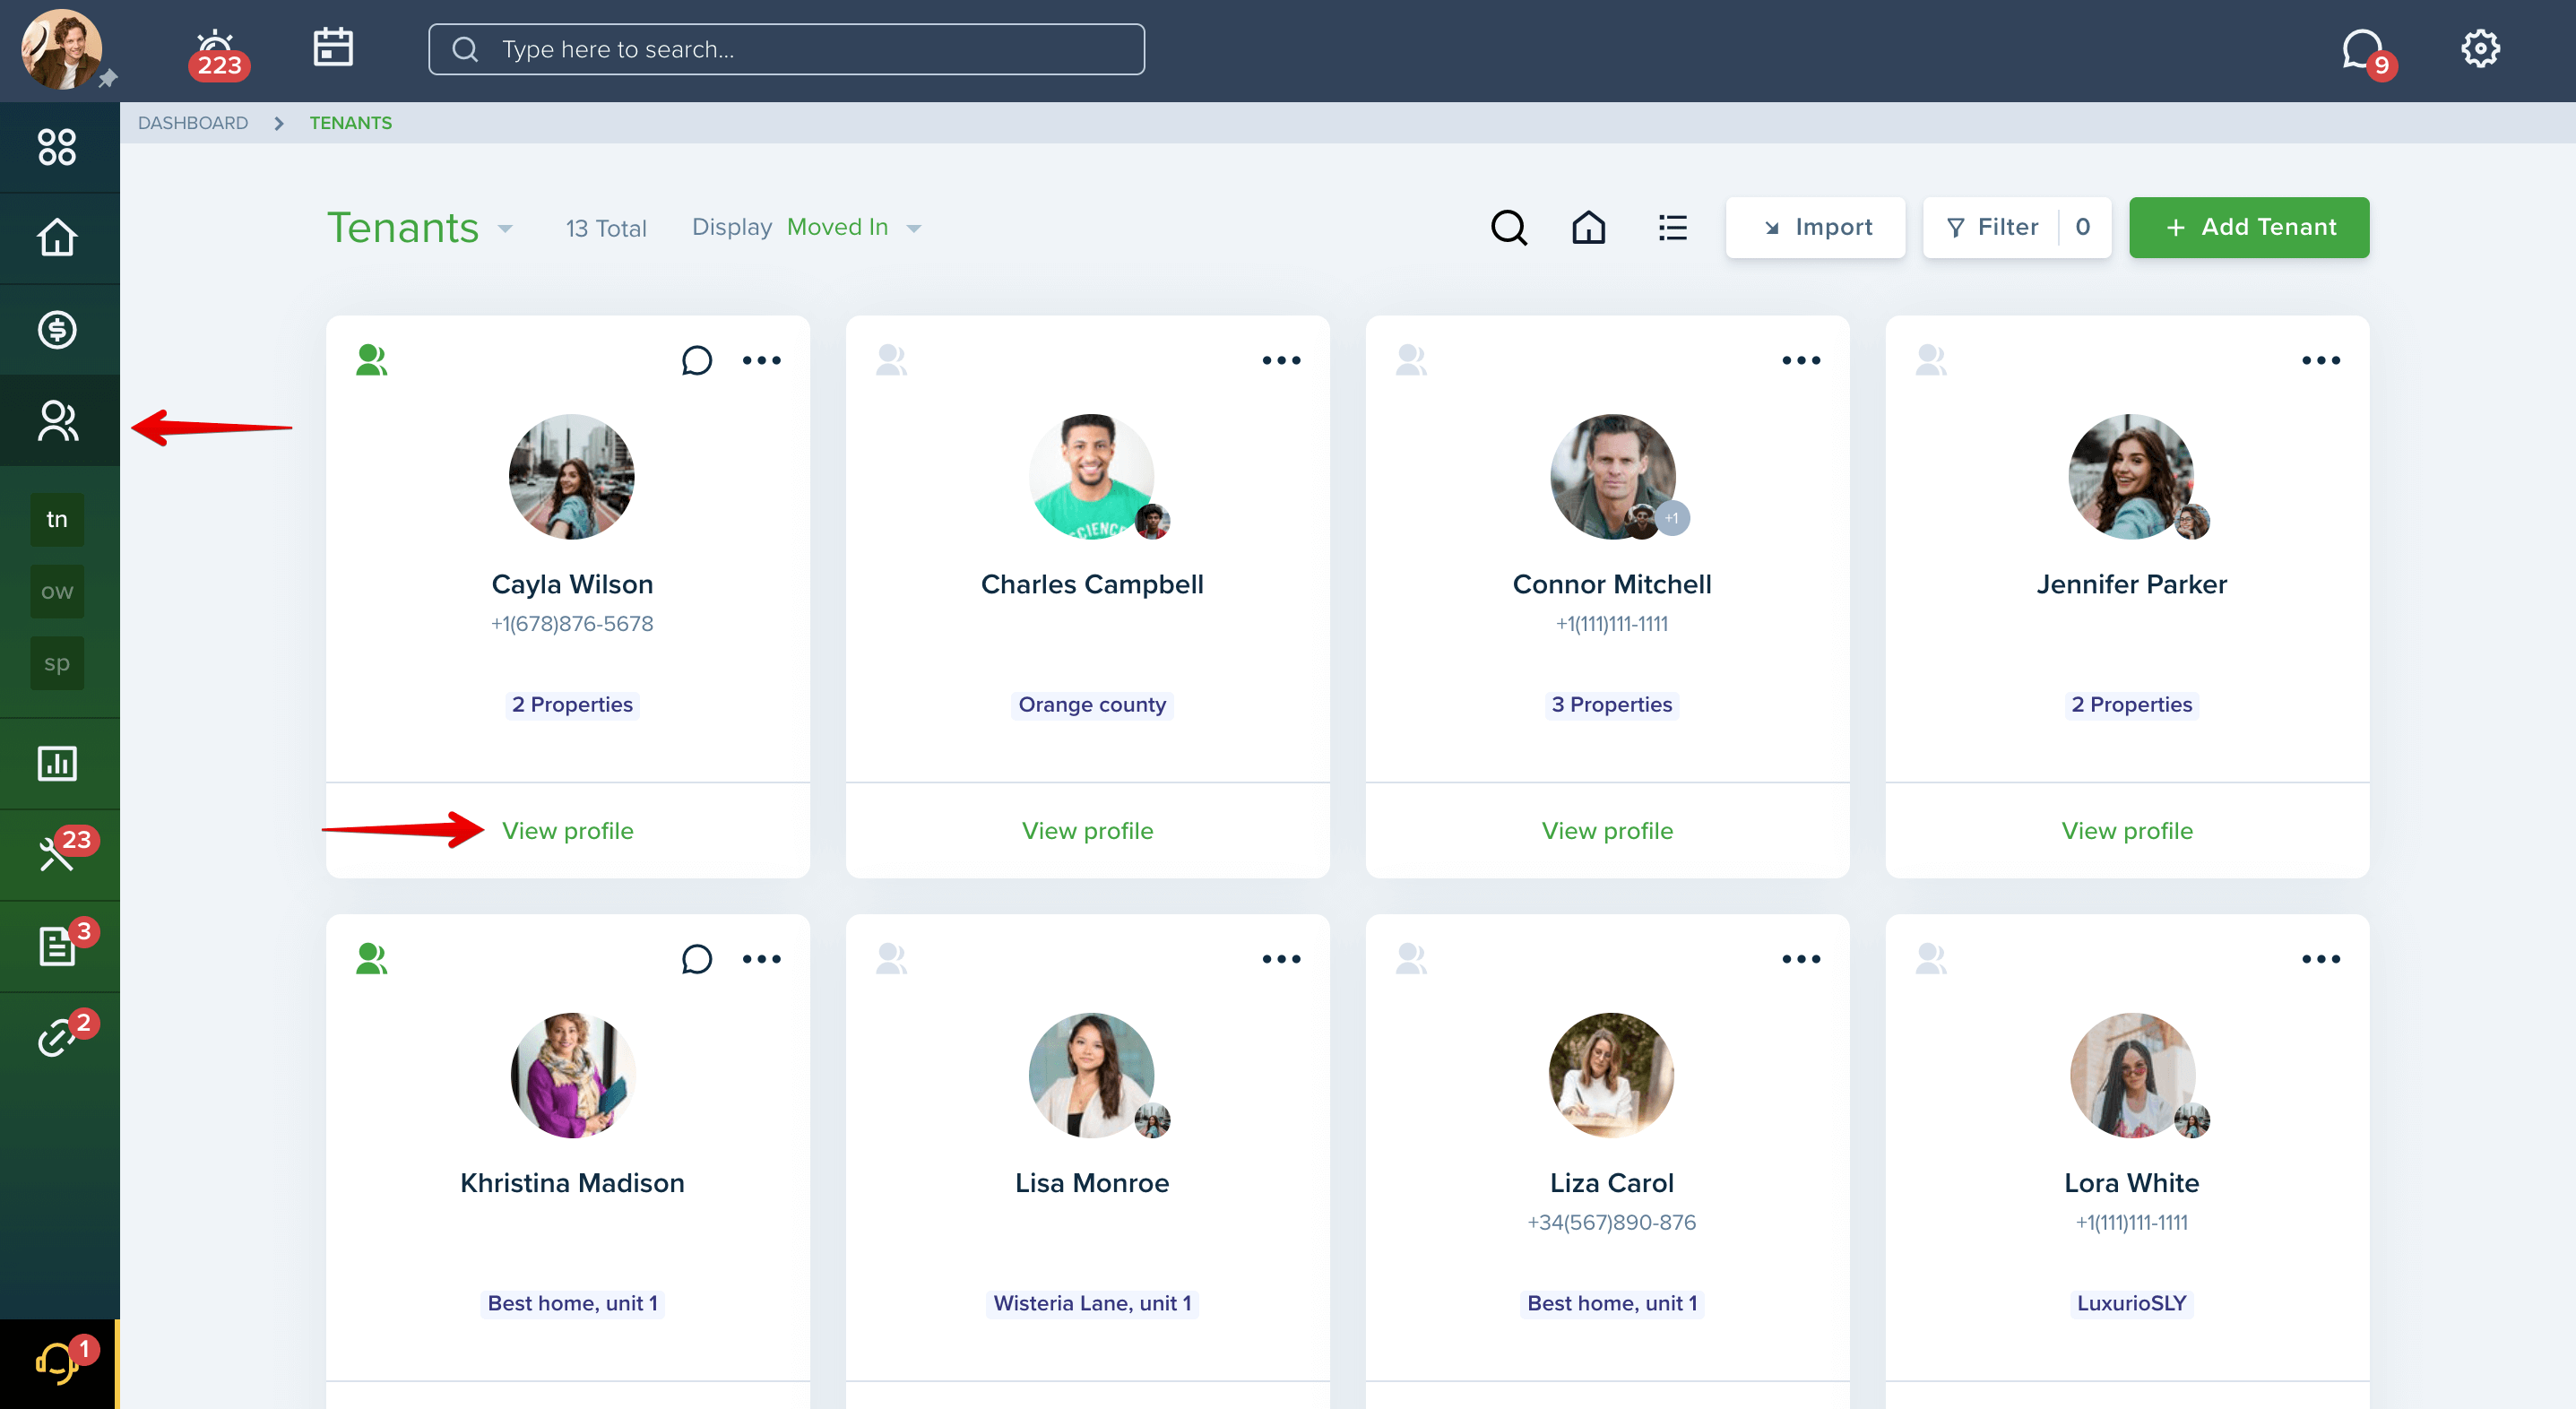This screenshot has height=1409, width=2576.
Task: Open the Filter button
Action: tap(2016, 228)
